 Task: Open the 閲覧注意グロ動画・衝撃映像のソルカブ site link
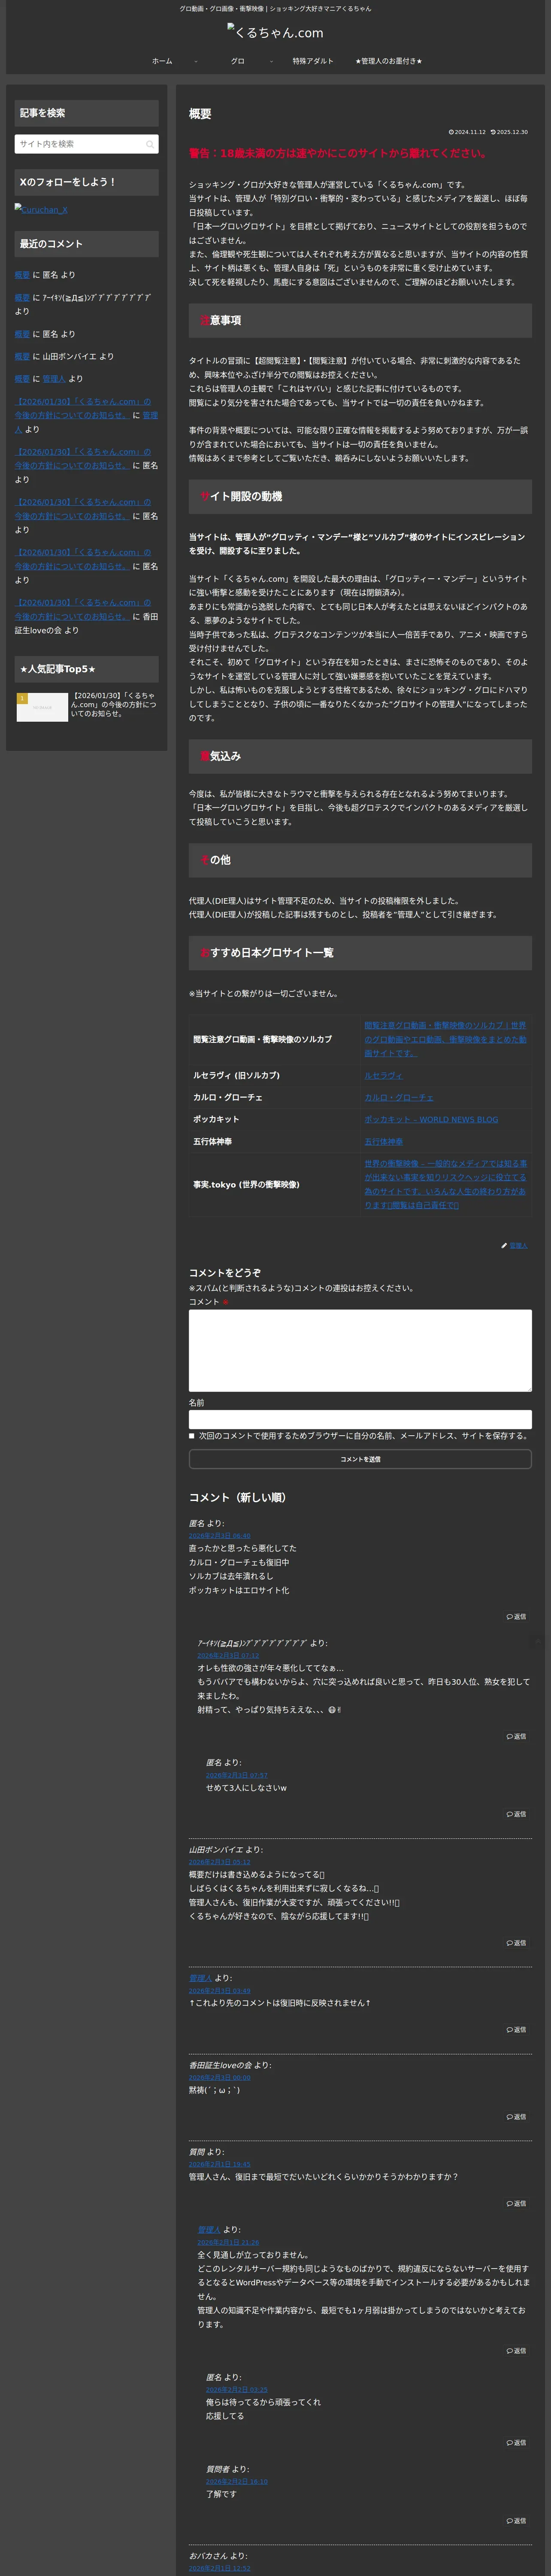tap(445, 1039)
